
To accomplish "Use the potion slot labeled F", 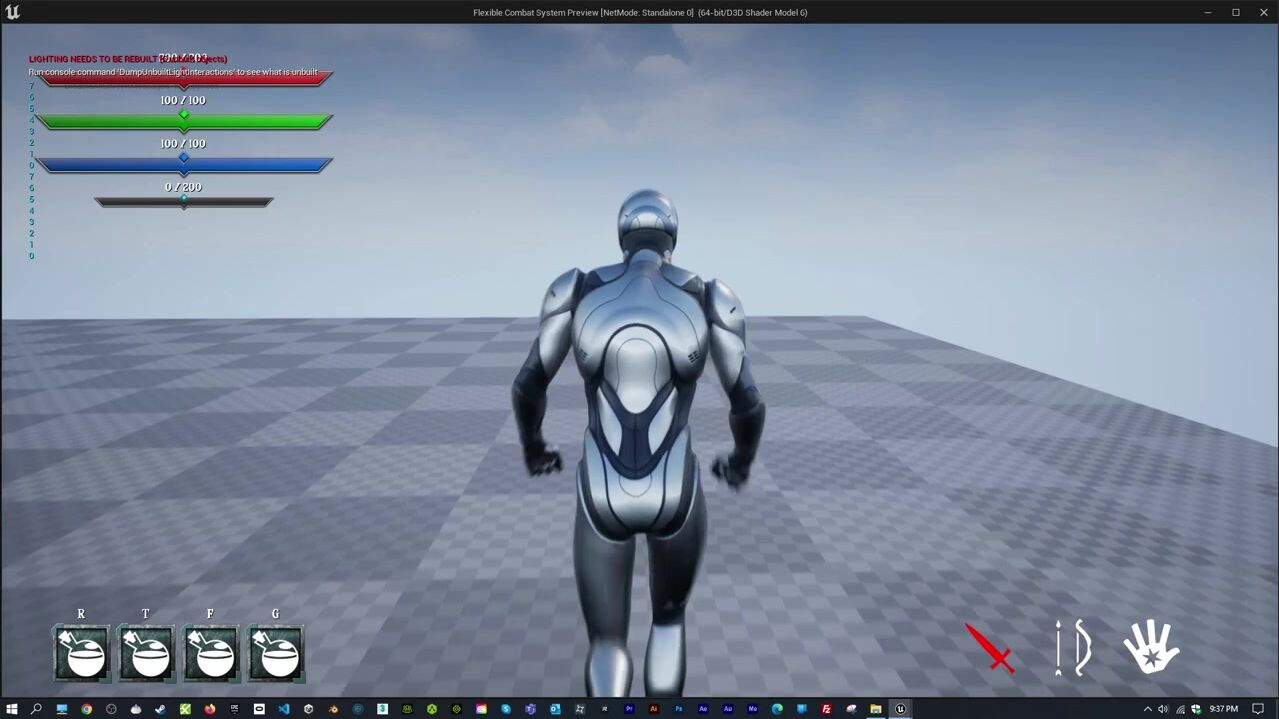I will point(211,653).
